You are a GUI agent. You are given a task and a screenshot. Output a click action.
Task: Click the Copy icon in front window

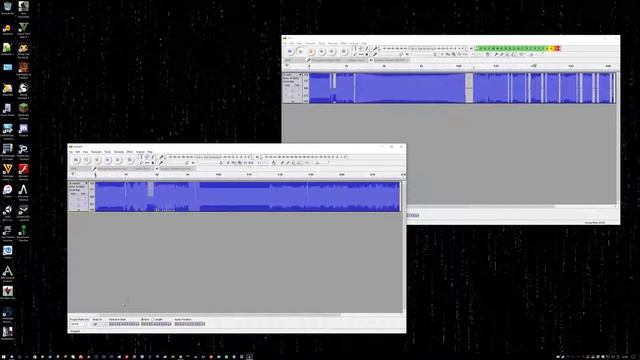[233, 163]
